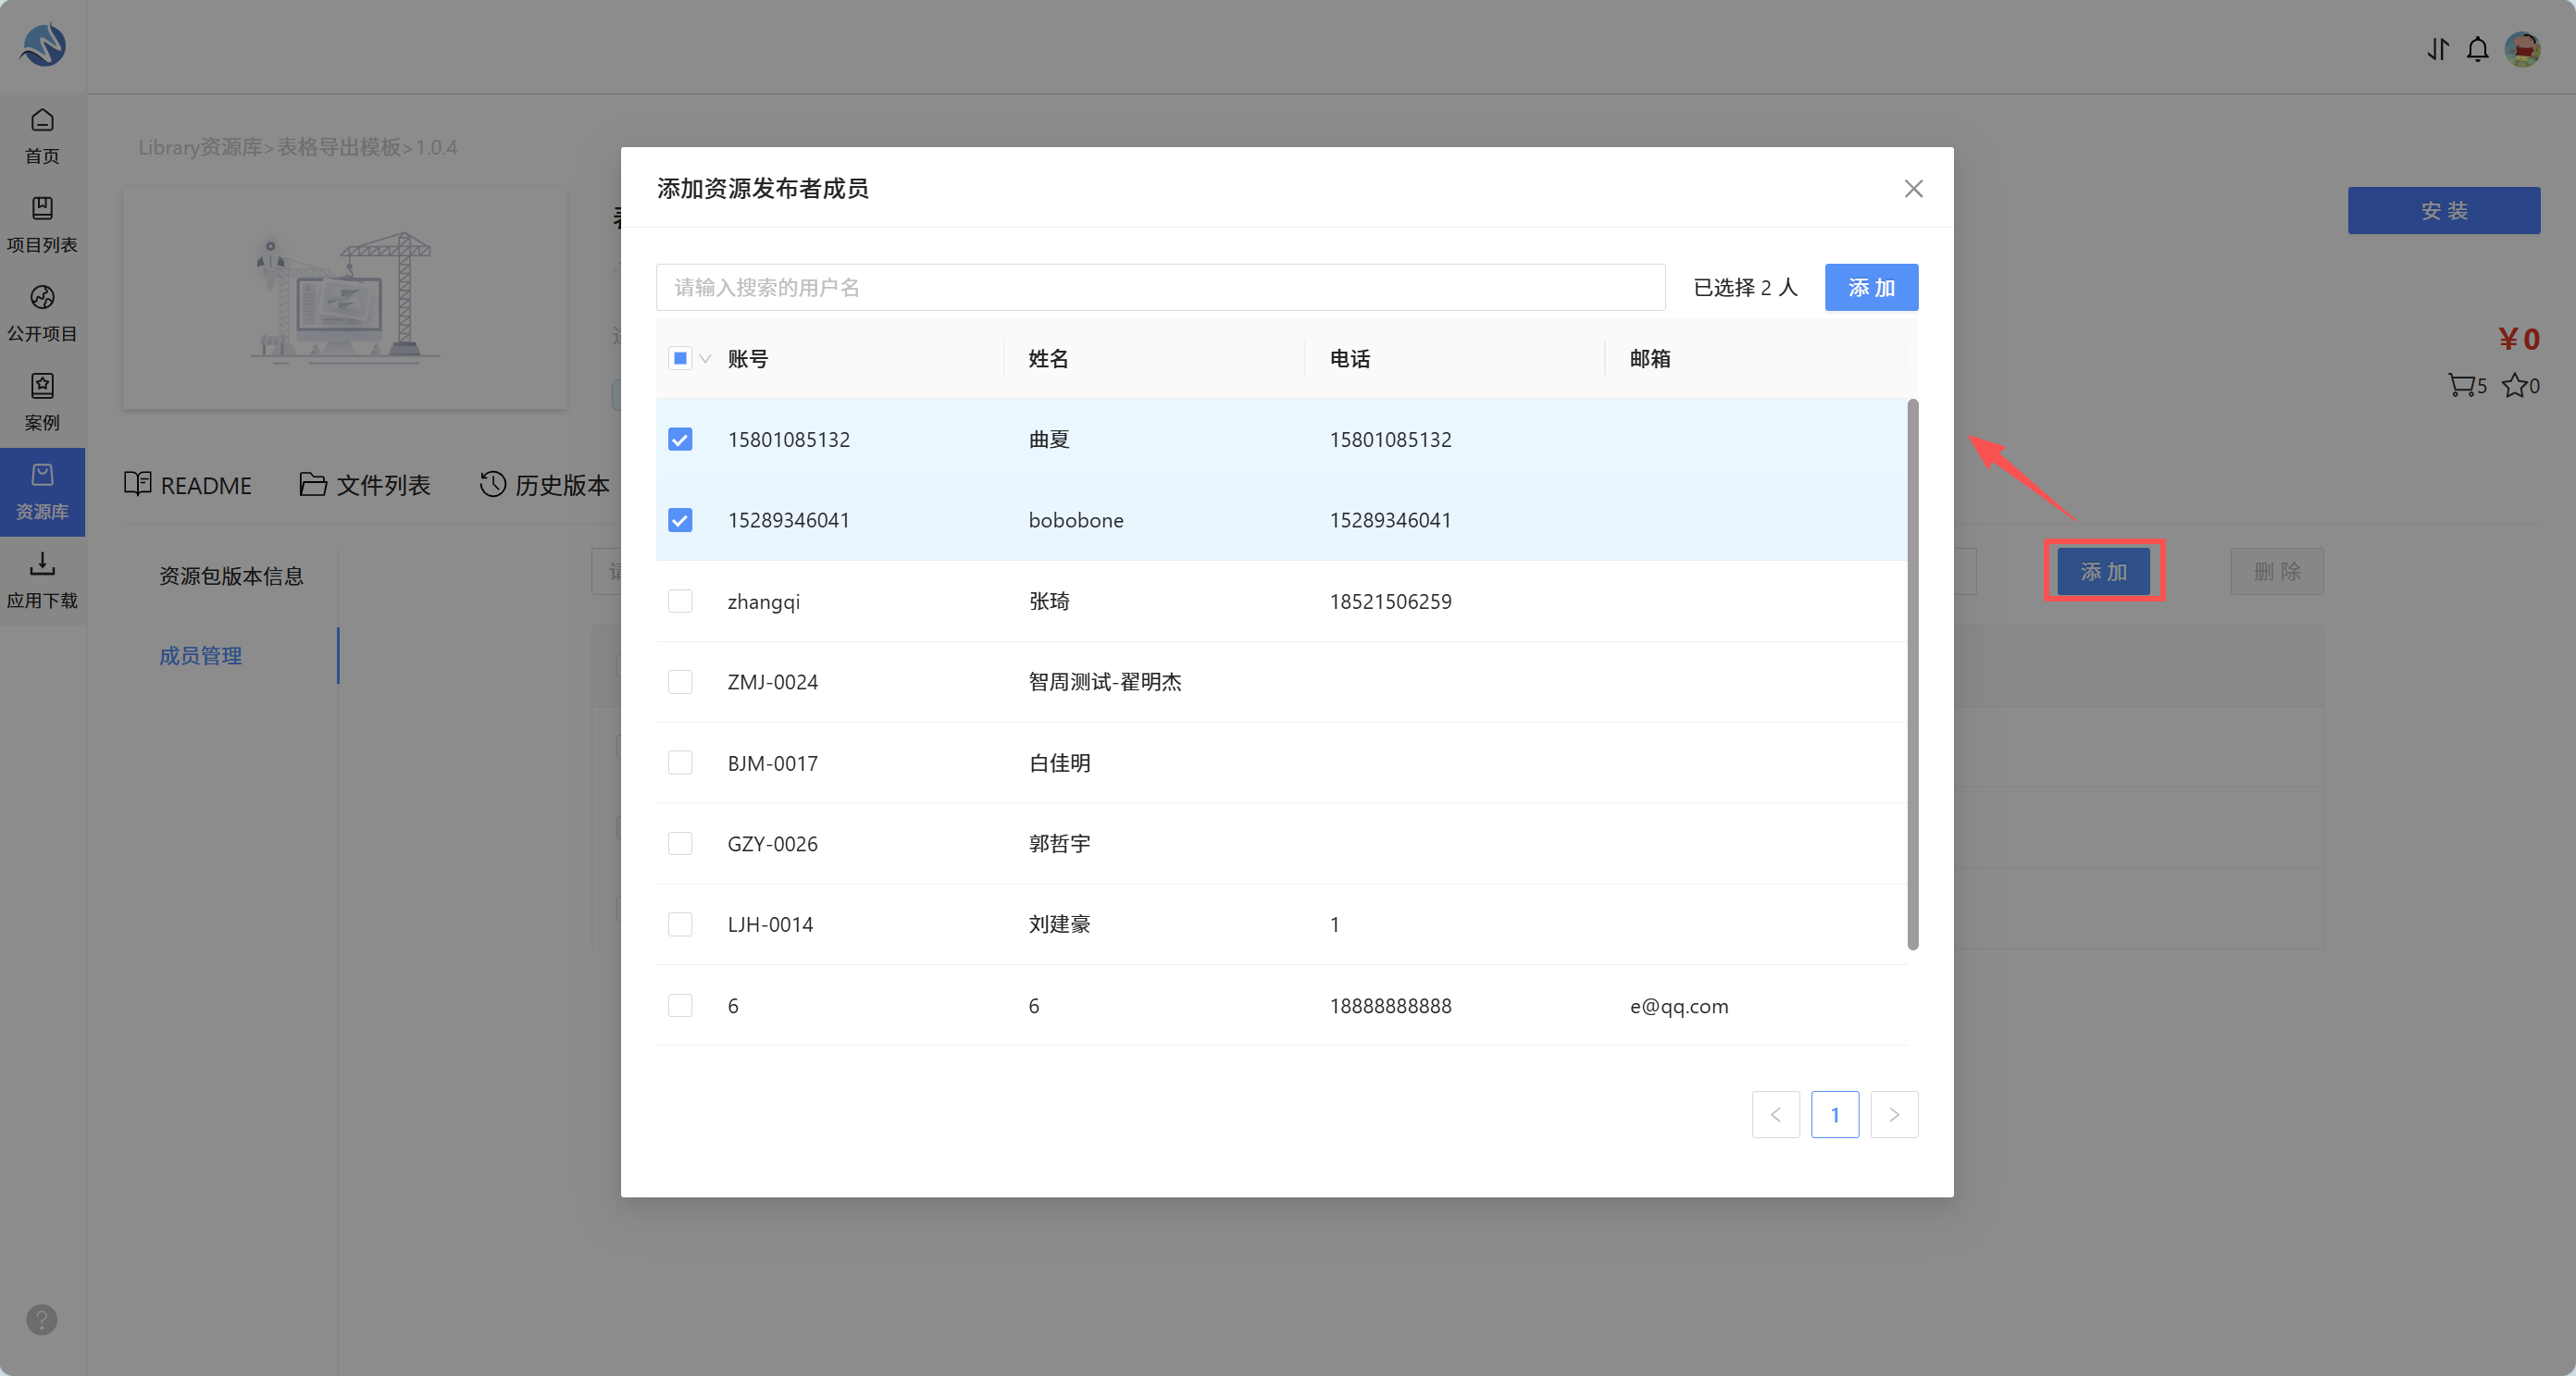
Task: Go to previous page arrow
Action: (1776, 1114)
